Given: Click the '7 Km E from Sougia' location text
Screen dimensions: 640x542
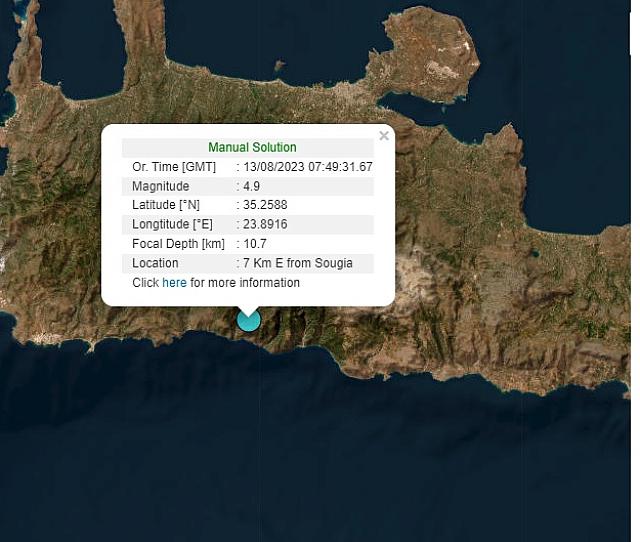Looking at the screenshot, I should point(297,263).
